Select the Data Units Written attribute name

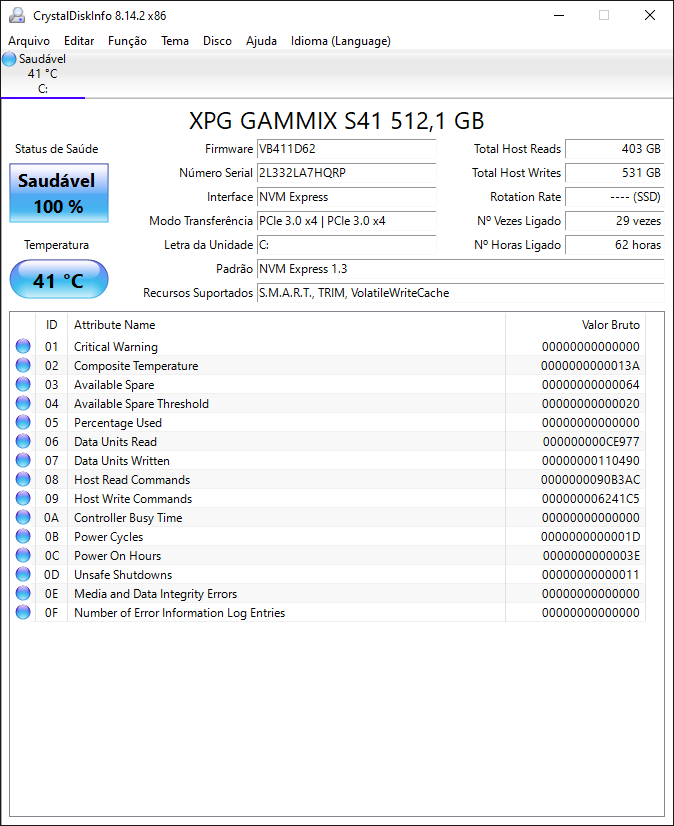[x=122, y=460]
